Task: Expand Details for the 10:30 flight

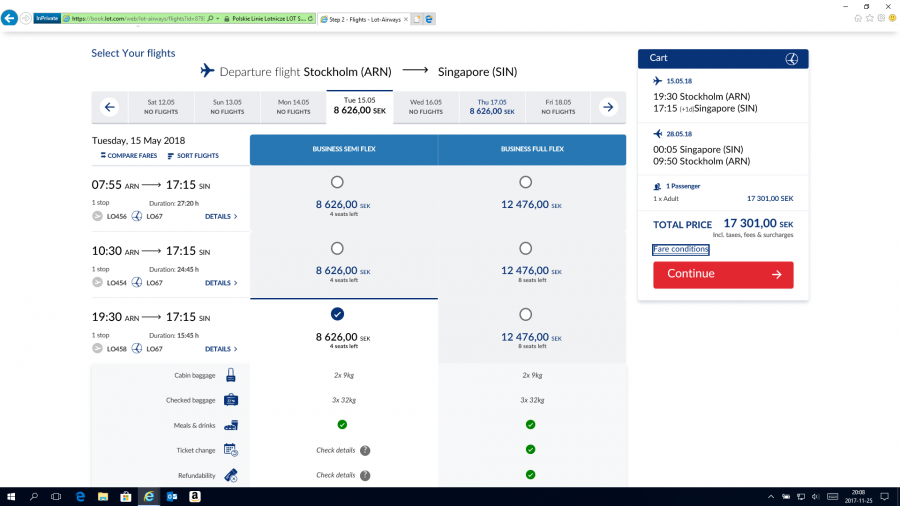Action: coord(221,283)
